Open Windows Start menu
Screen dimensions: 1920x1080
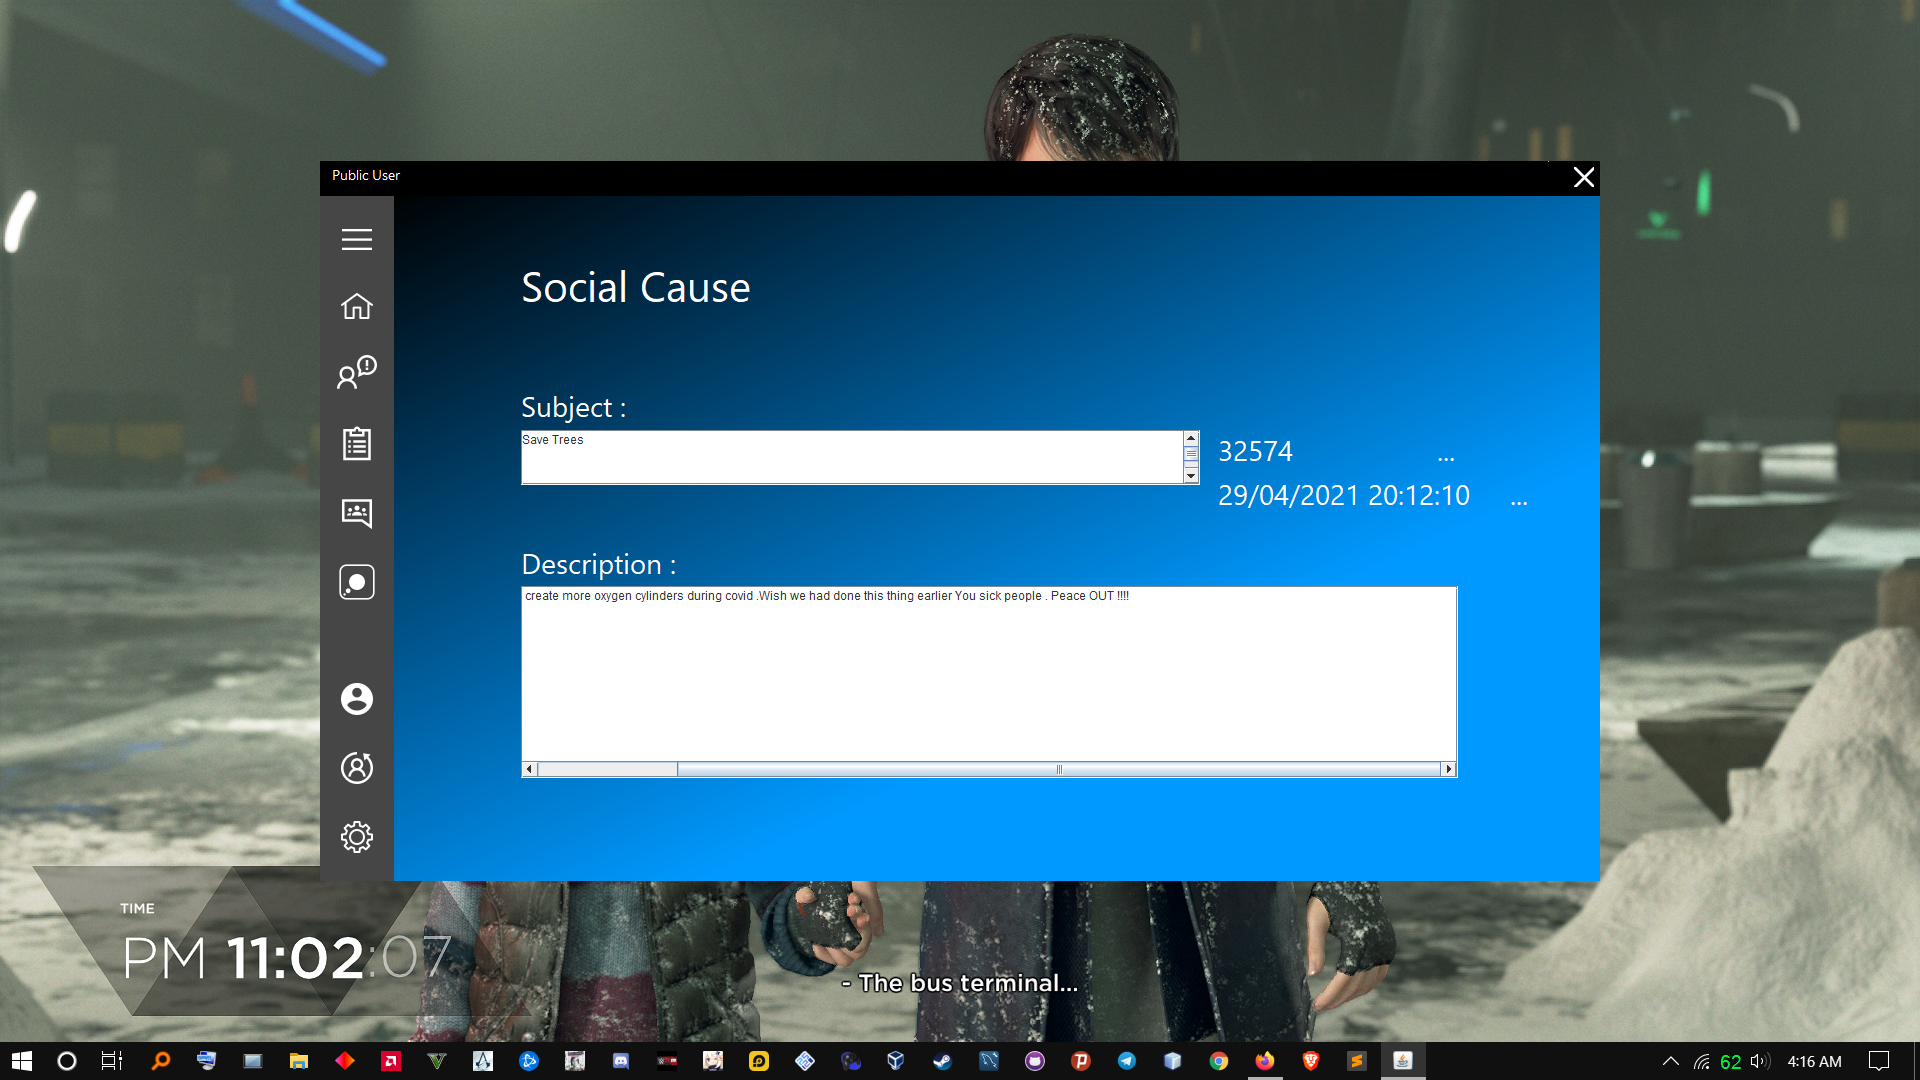pos(22,1061)
